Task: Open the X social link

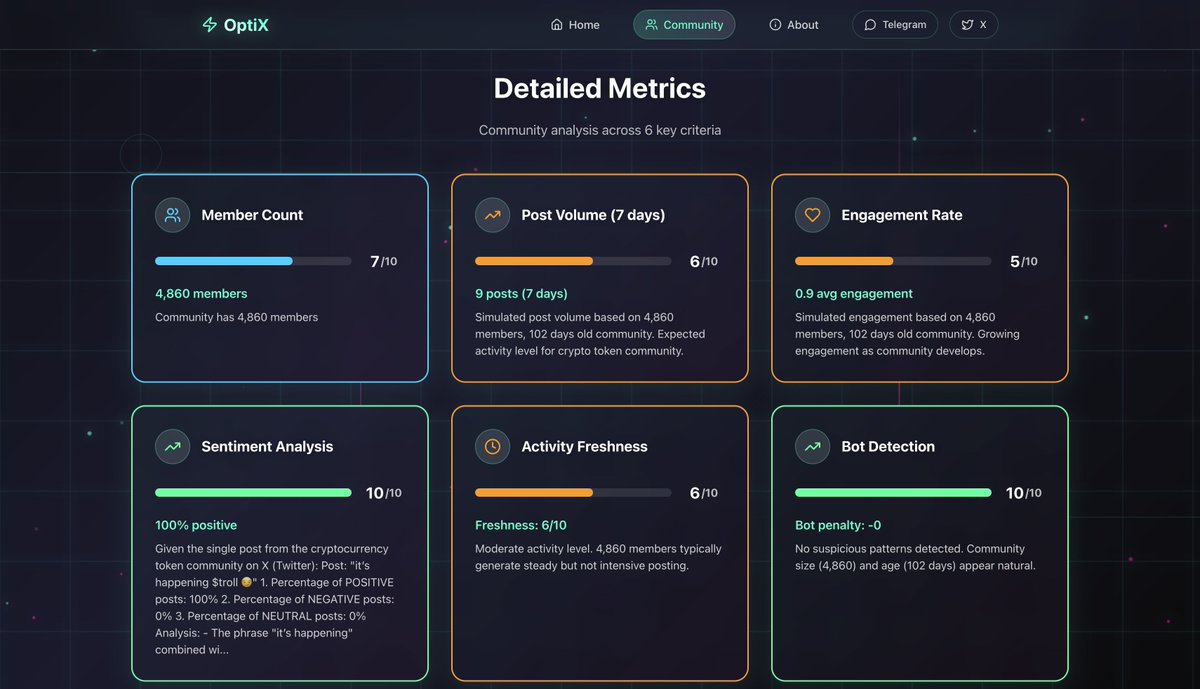Action: pyautogui.click(x=972, y=24)
